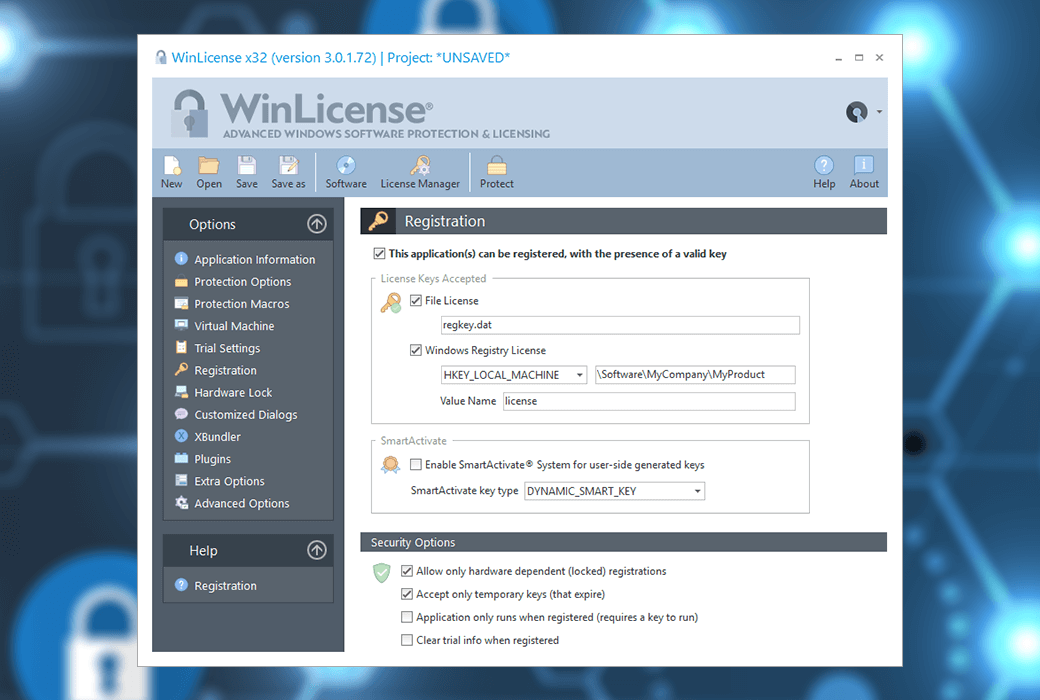Open the About dialog
The width and height of the screenshot is (1040, 700).
(x=862, y=171)
